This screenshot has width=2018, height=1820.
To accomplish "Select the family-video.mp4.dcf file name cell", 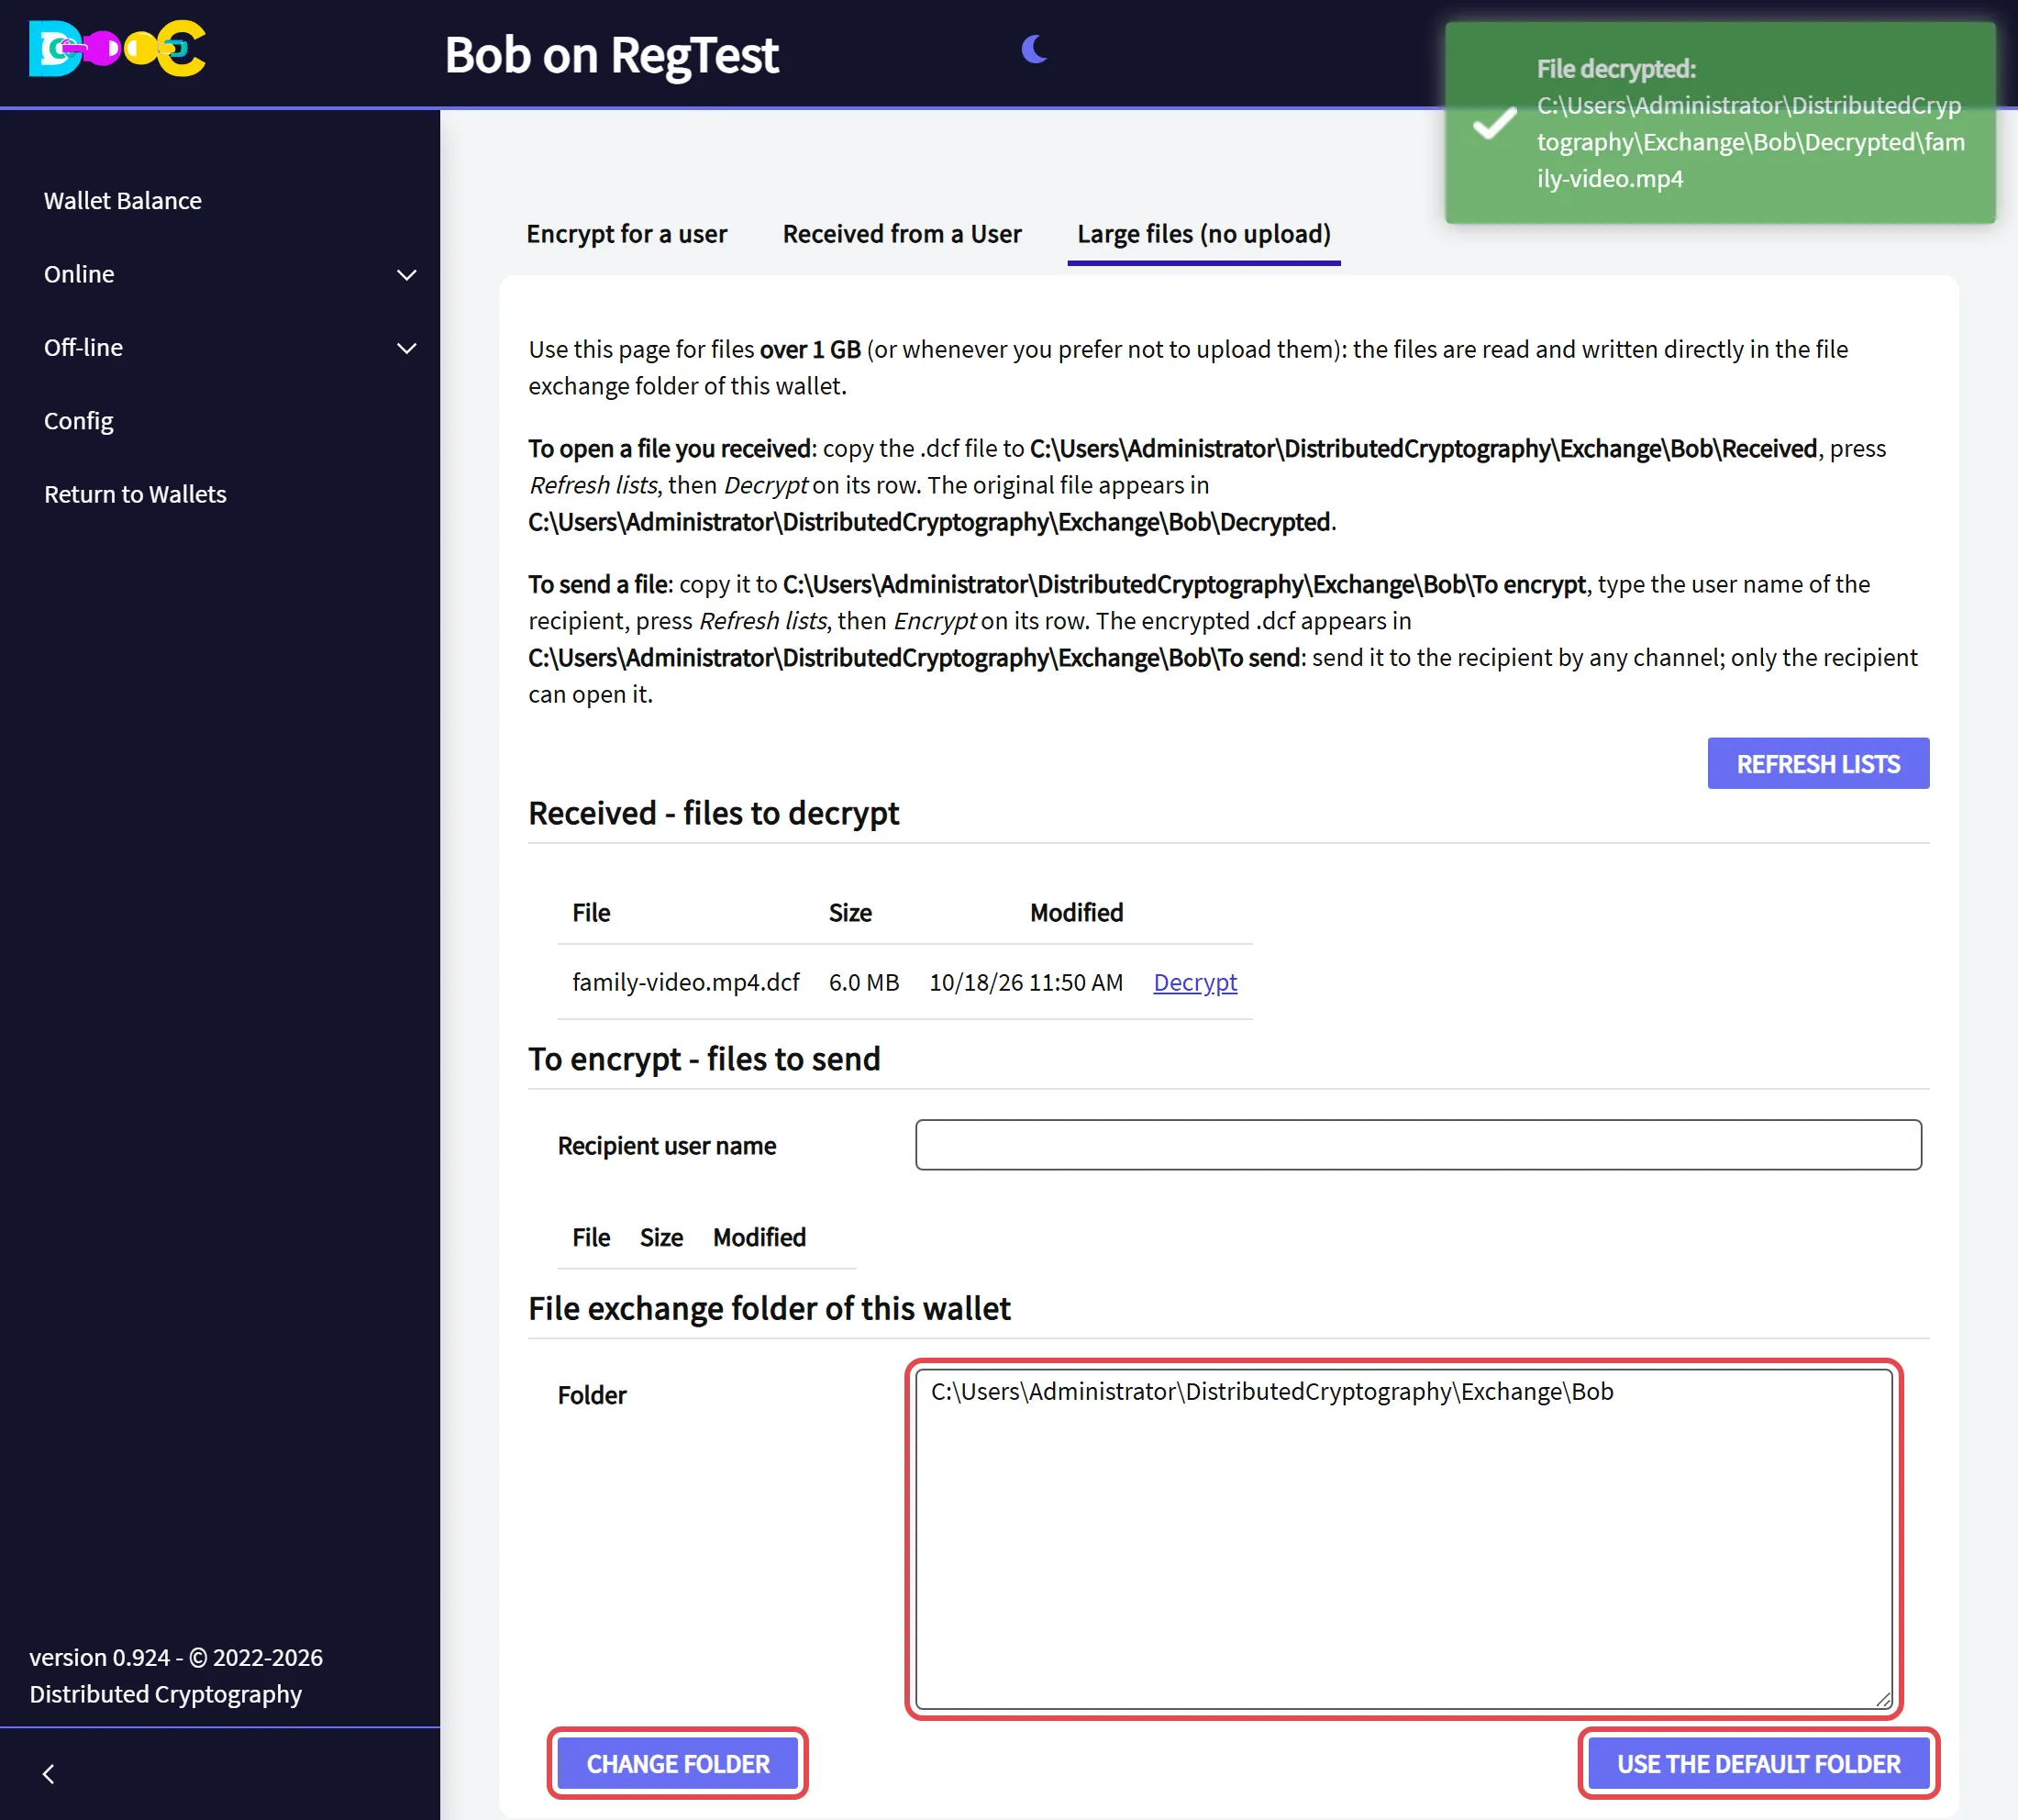I will point(686,982).
